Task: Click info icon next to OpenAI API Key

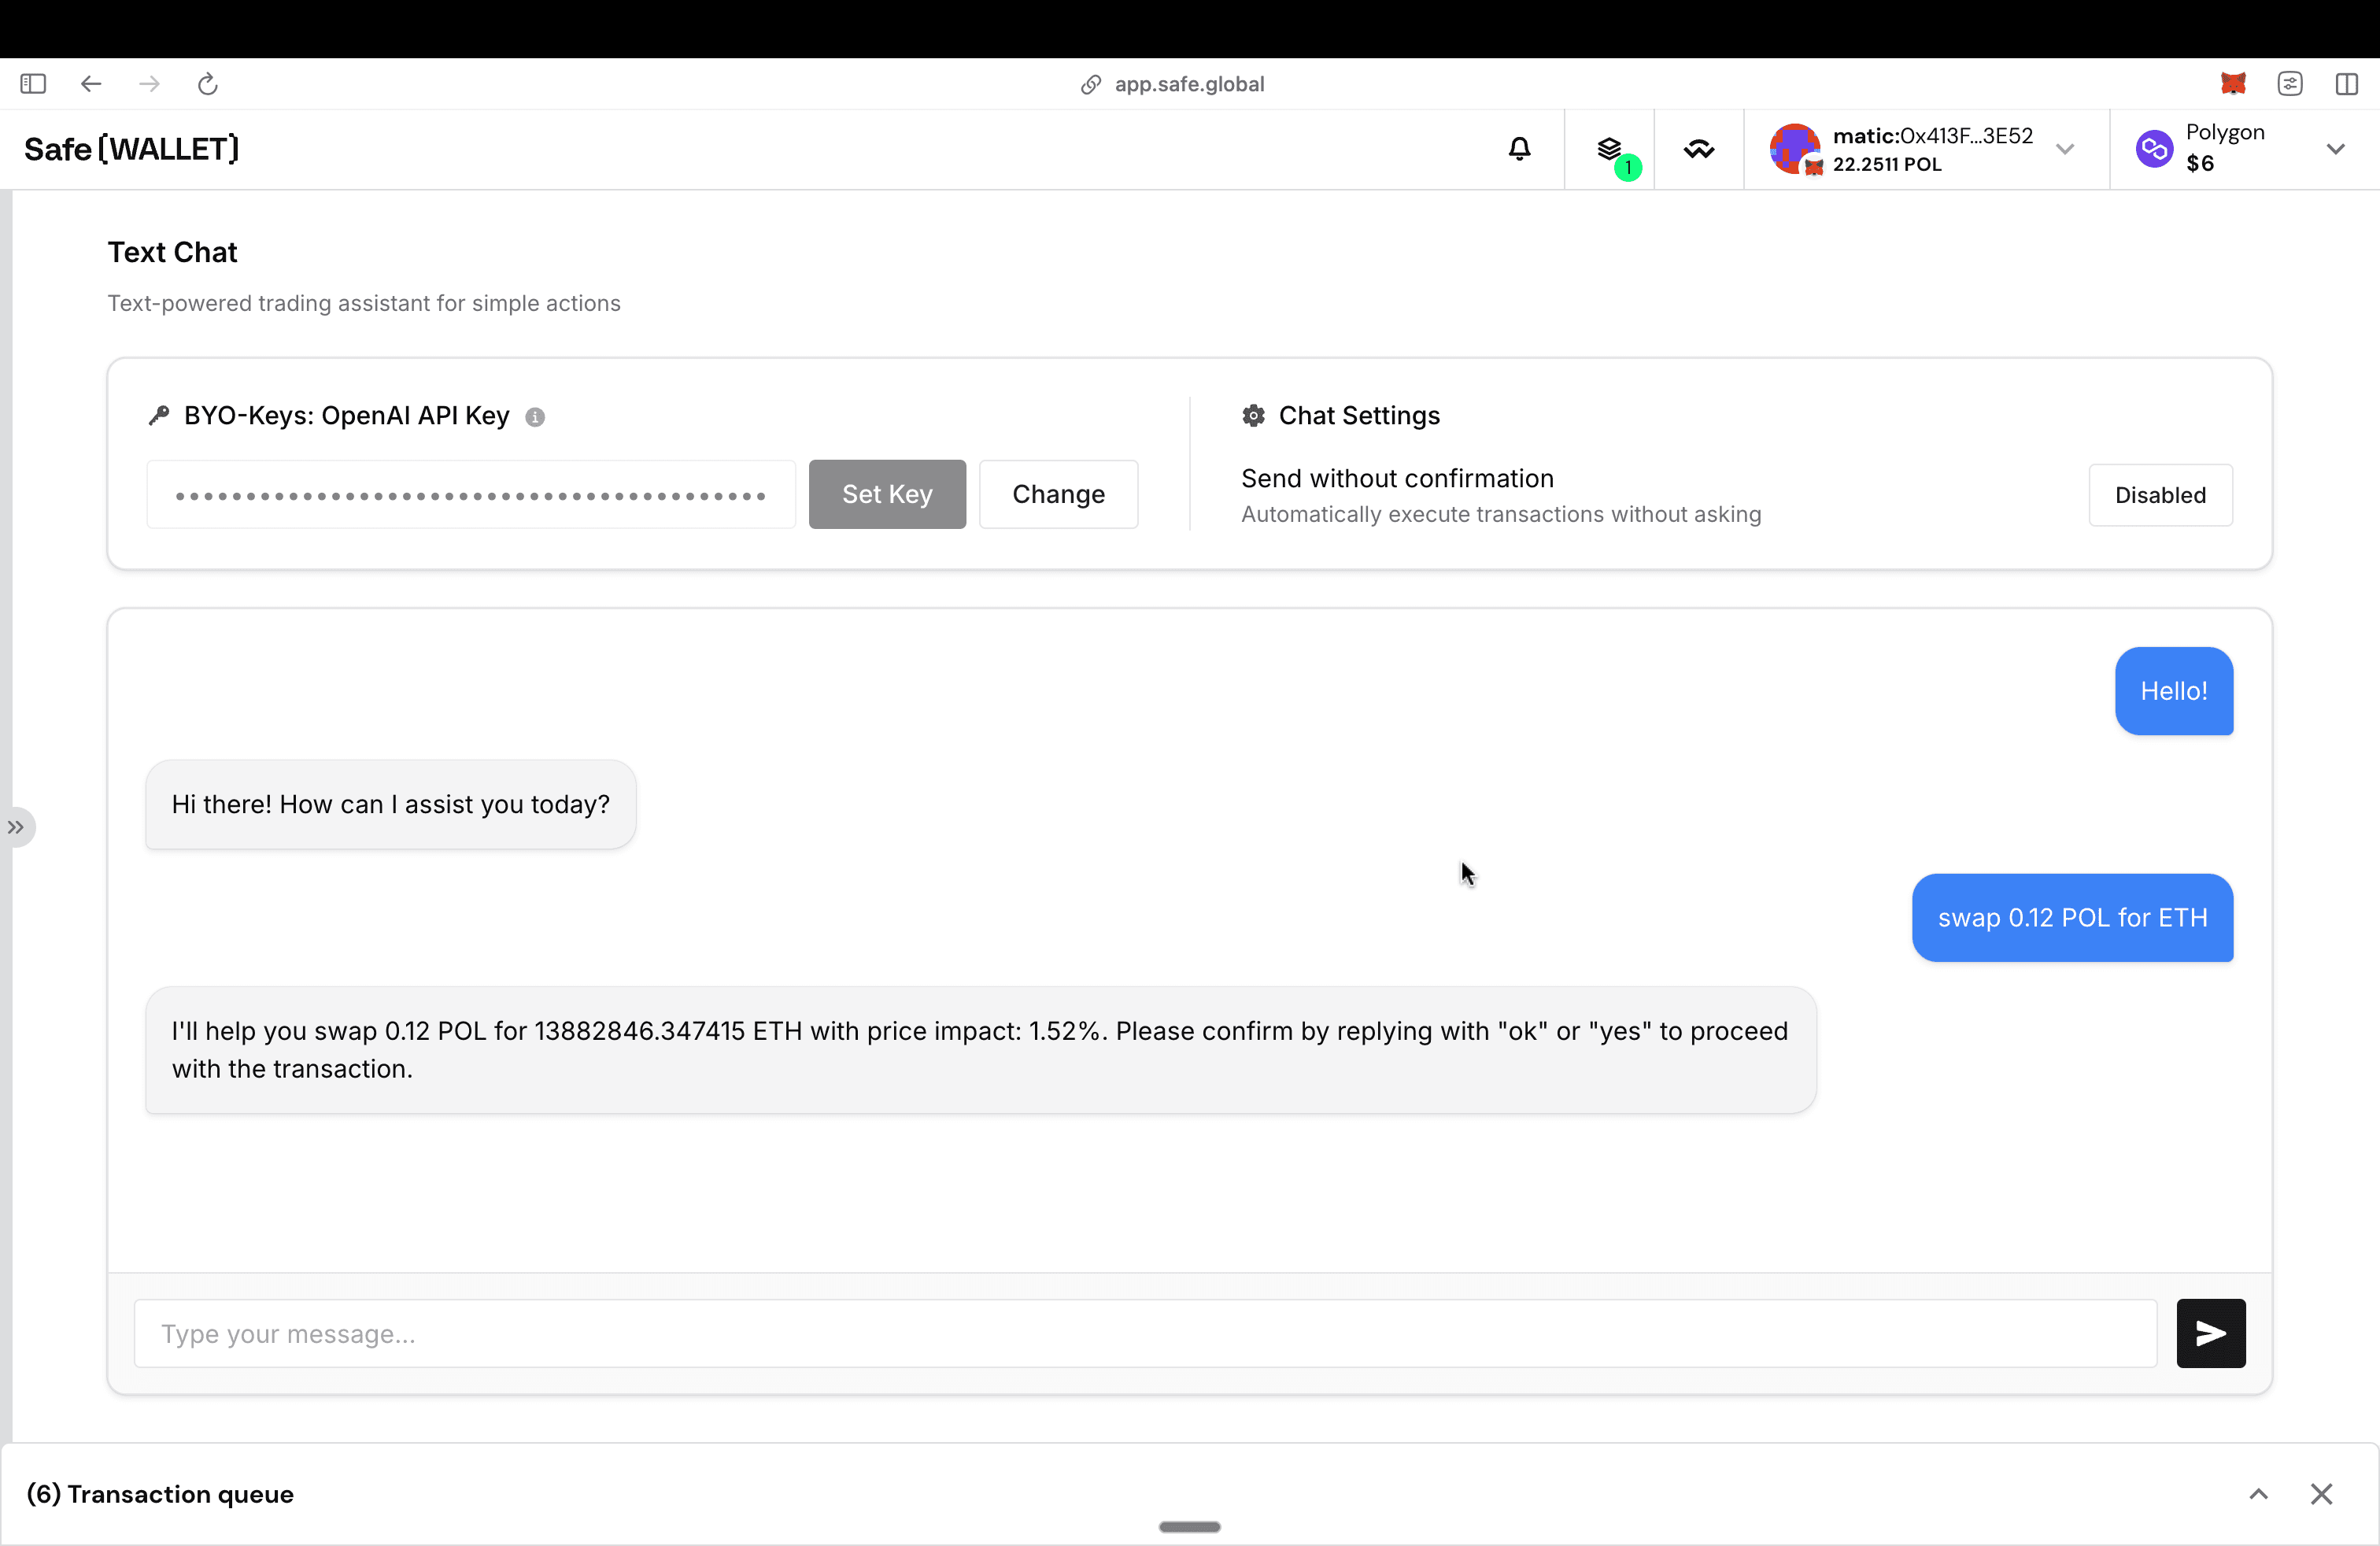Action: pos(535,417)
